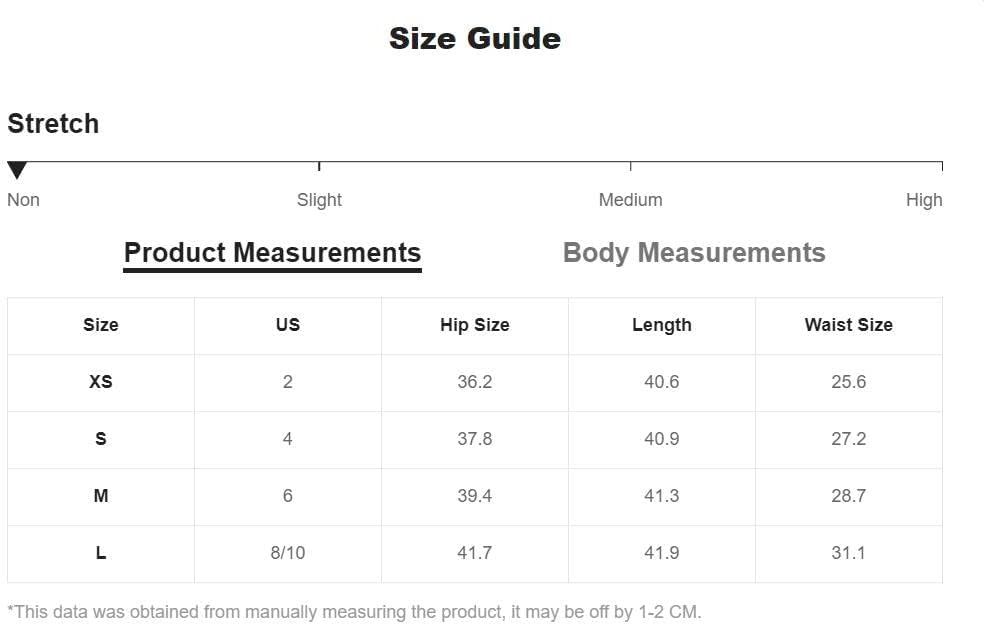
Task: Select the Product Measurements tab
Action: click(272, 253)
